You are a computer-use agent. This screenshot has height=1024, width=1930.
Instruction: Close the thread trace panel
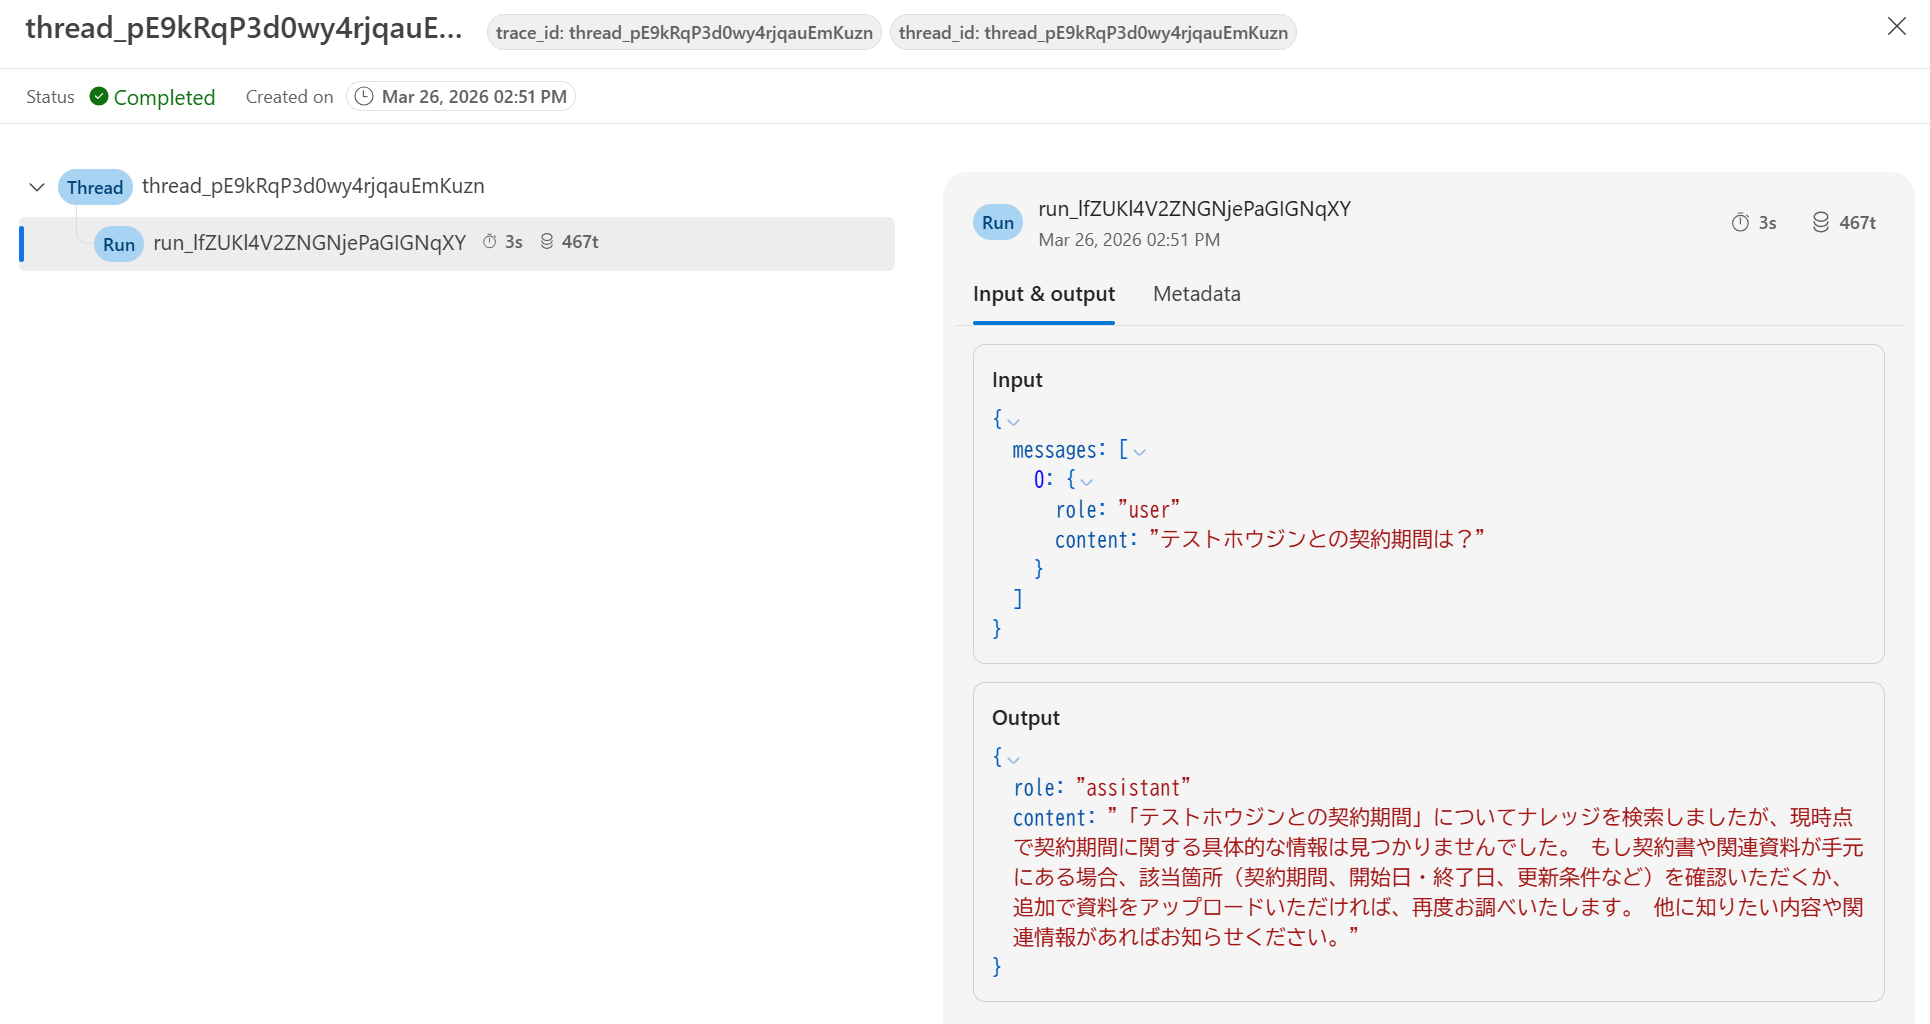[x=1896, y=27]
